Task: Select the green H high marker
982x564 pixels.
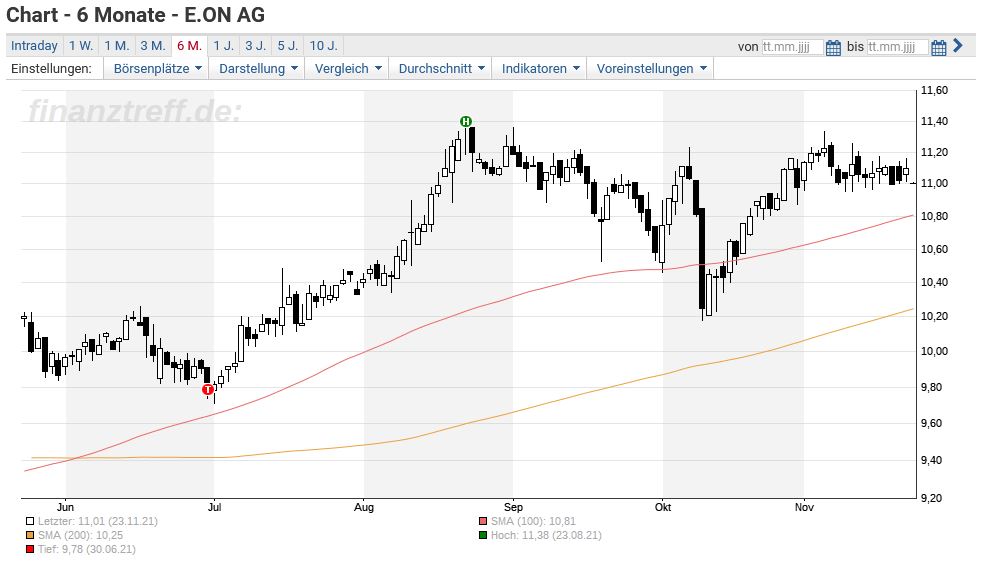Action: tap(465, 121)
